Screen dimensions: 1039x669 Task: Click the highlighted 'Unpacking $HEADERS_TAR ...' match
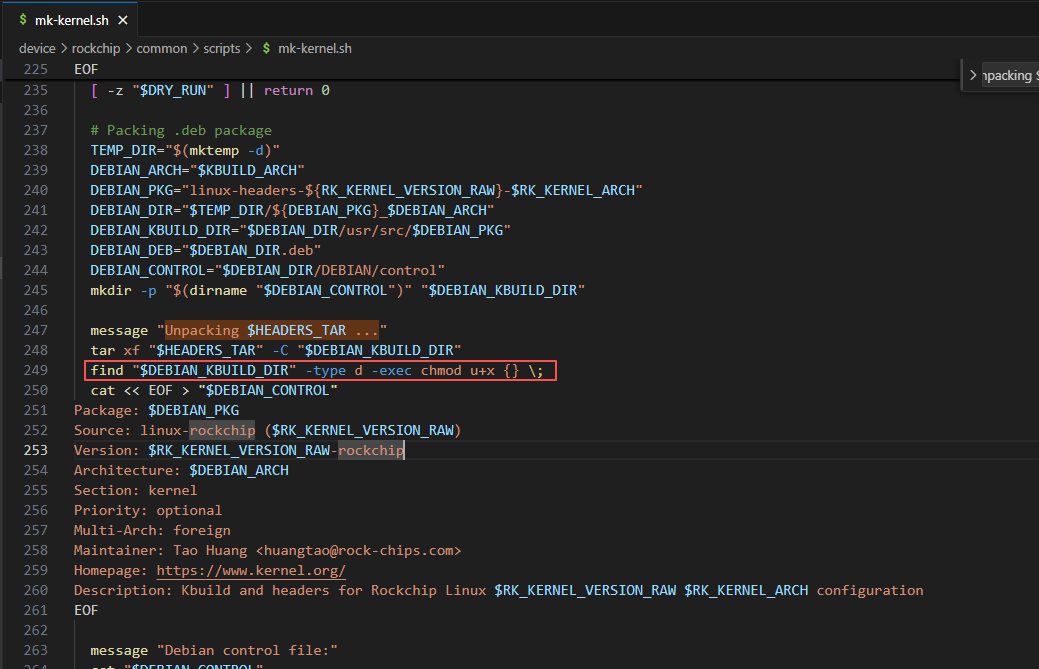[x=272, y=331]
